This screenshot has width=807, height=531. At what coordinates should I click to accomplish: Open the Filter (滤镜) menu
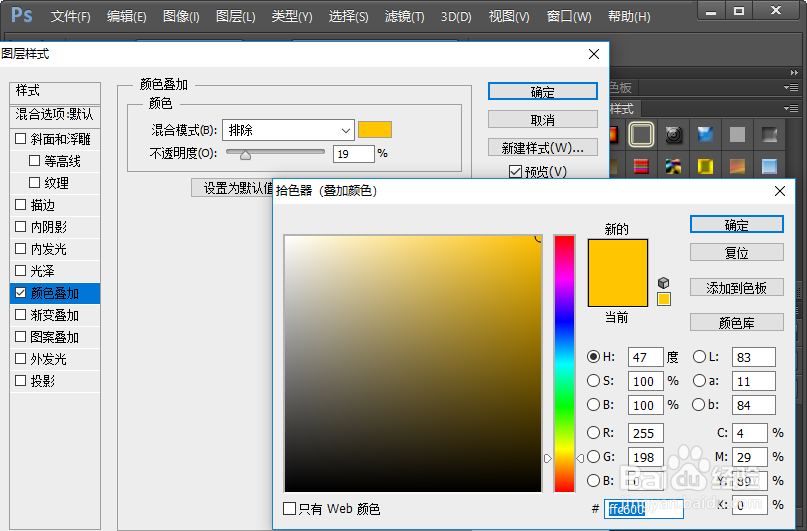pos(405,16)
